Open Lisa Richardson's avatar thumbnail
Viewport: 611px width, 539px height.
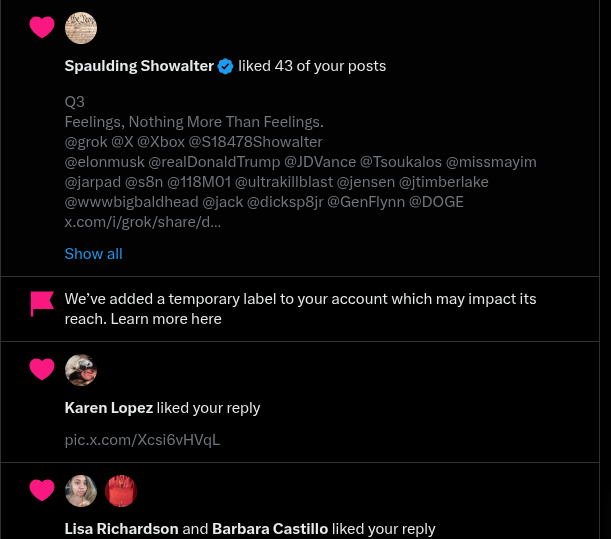[x=81, y=491]
